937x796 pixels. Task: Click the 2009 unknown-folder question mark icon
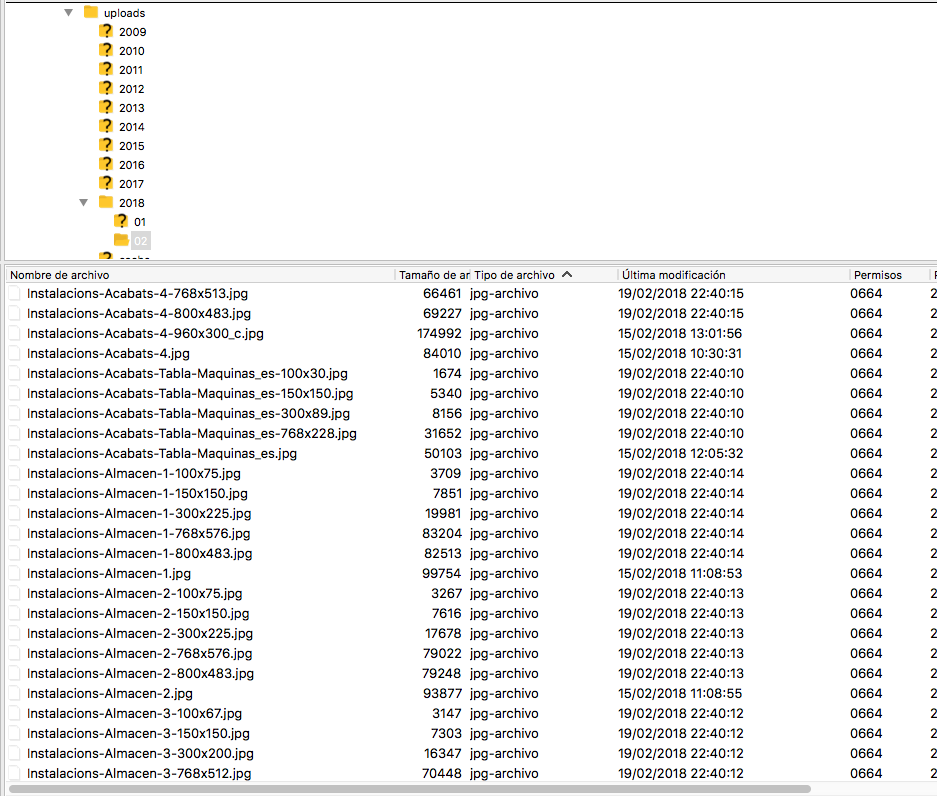coord(106,32)
